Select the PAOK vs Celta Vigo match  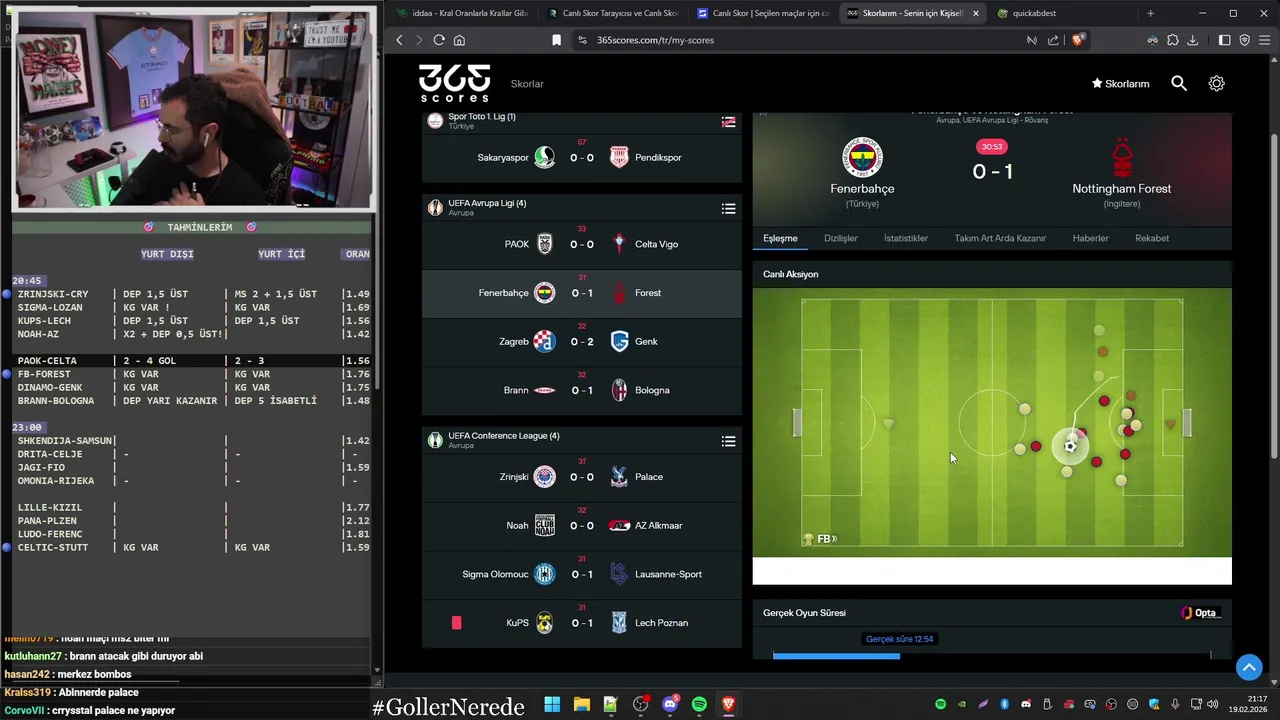click(582, 244)
